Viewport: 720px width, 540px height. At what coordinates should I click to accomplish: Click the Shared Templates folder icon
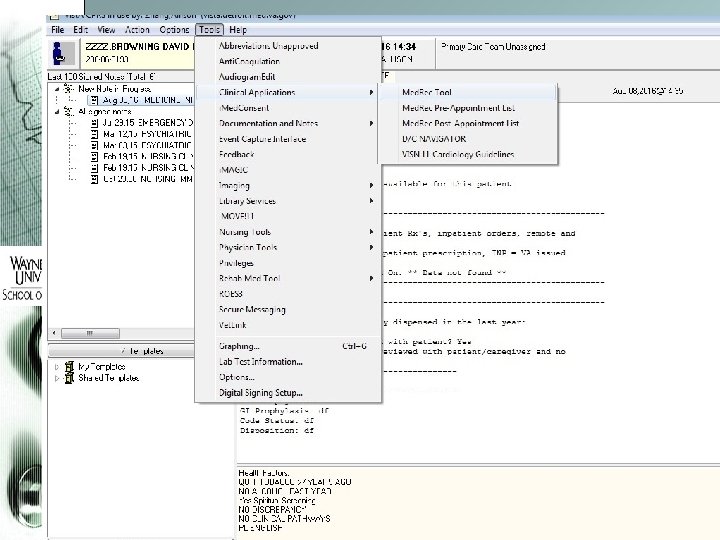69,378
